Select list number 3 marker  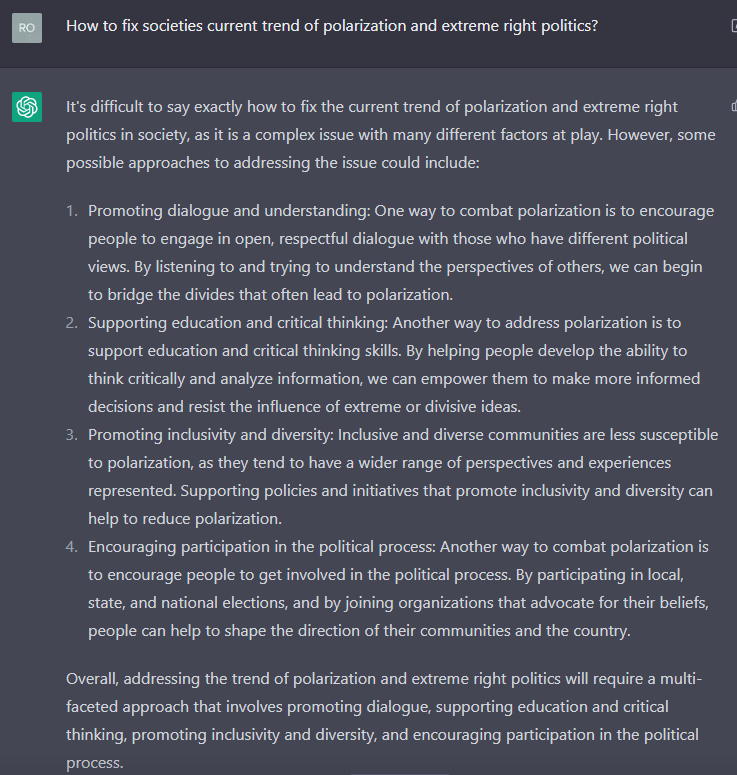[72, 435]
